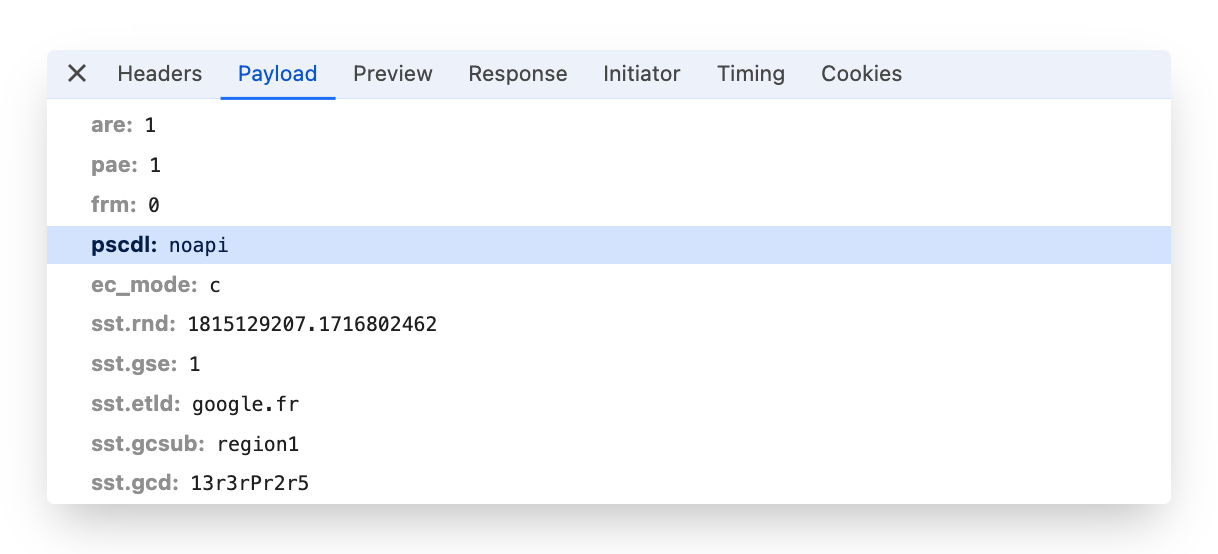View the Timing tab
Viewport: 1218px width, 554px height.
(750, 74)
